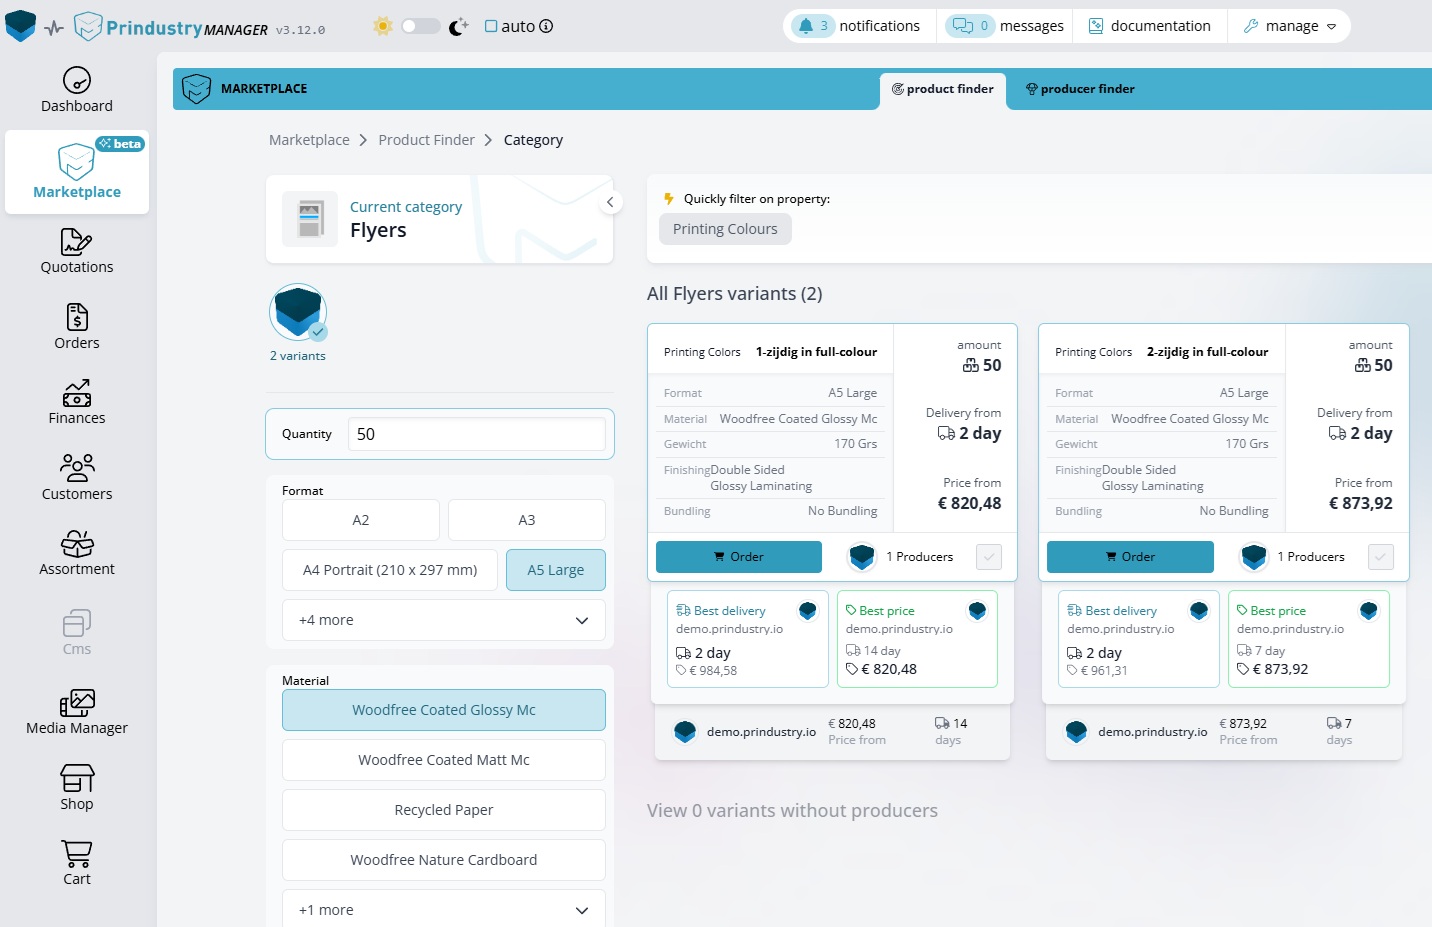Switch to the producer finder tab
Screen dimensions: 1432x927
click(1080, 89)
